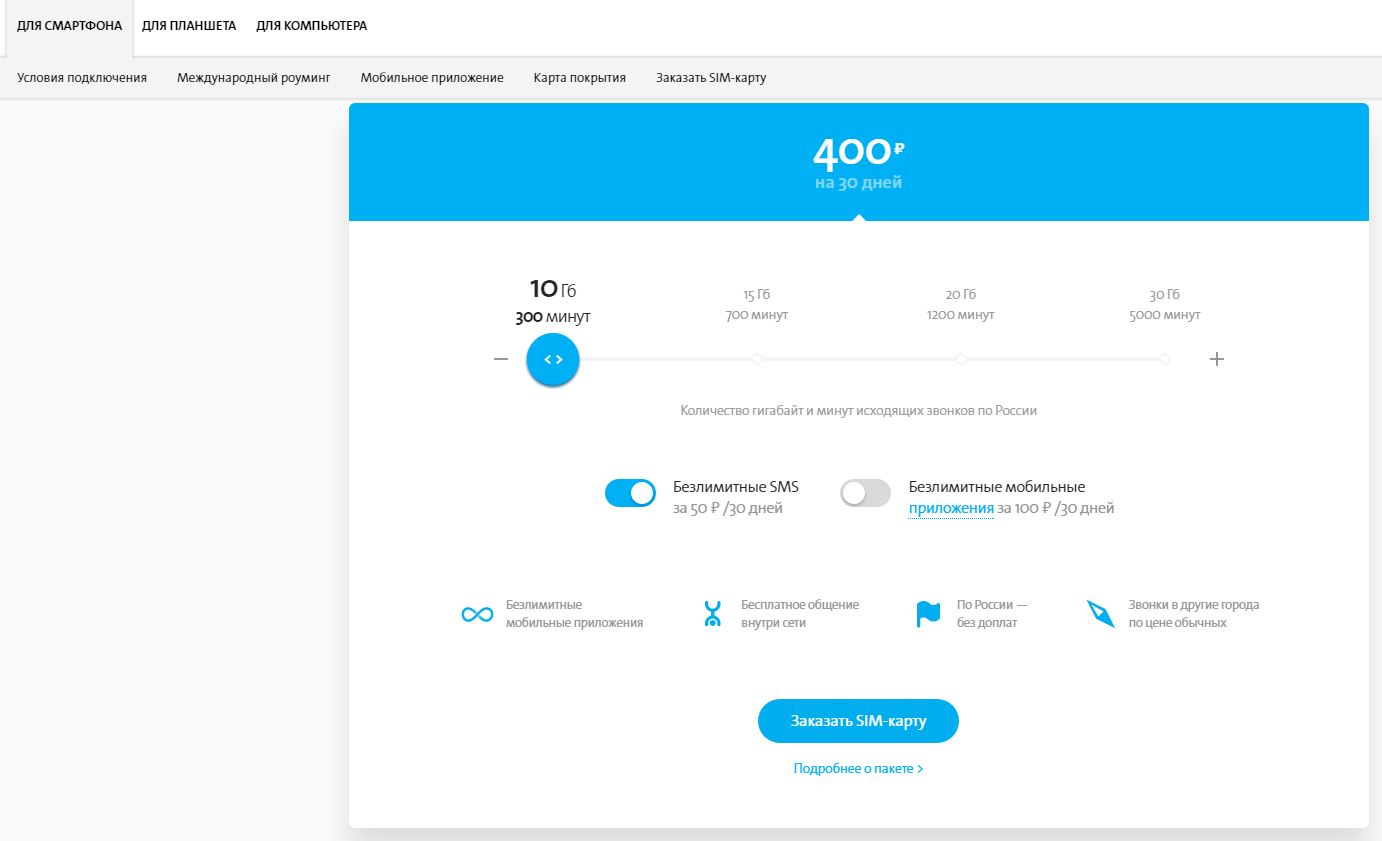Click the free in-network calls icon

point(712,614)
